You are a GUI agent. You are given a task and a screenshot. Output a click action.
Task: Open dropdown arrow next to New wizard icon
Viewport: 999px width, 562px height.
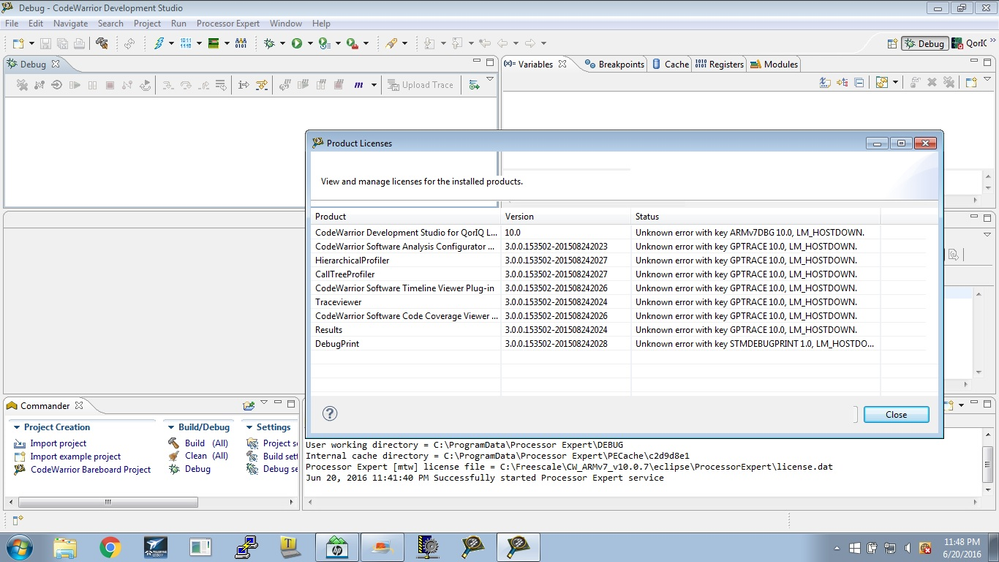point(31,43)
